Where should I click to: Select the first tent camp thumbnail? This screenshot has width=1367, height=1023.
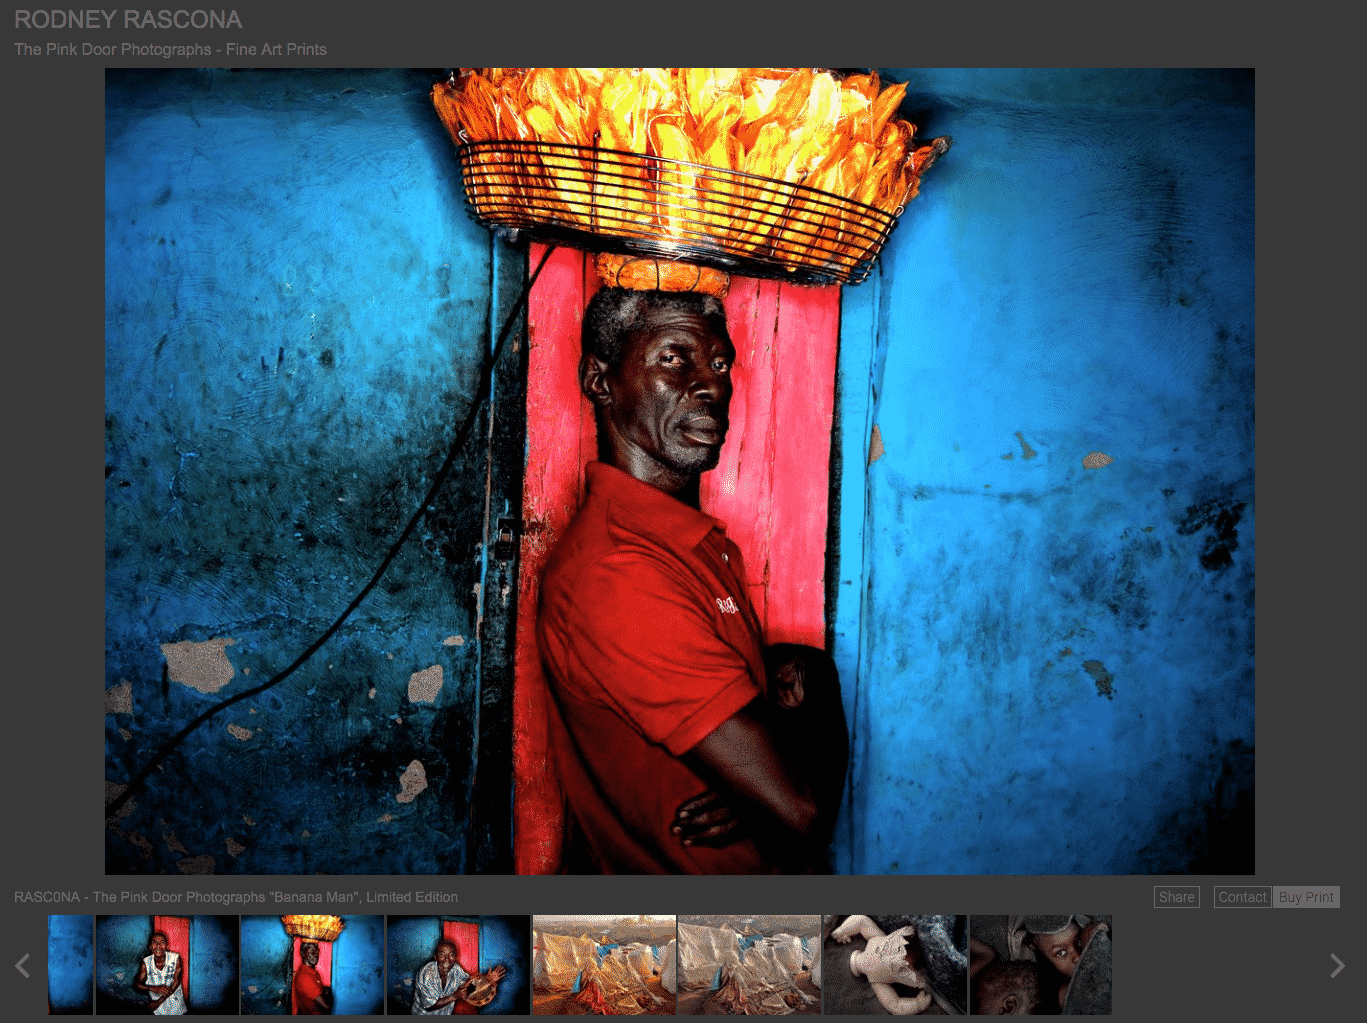click(604, 965)
